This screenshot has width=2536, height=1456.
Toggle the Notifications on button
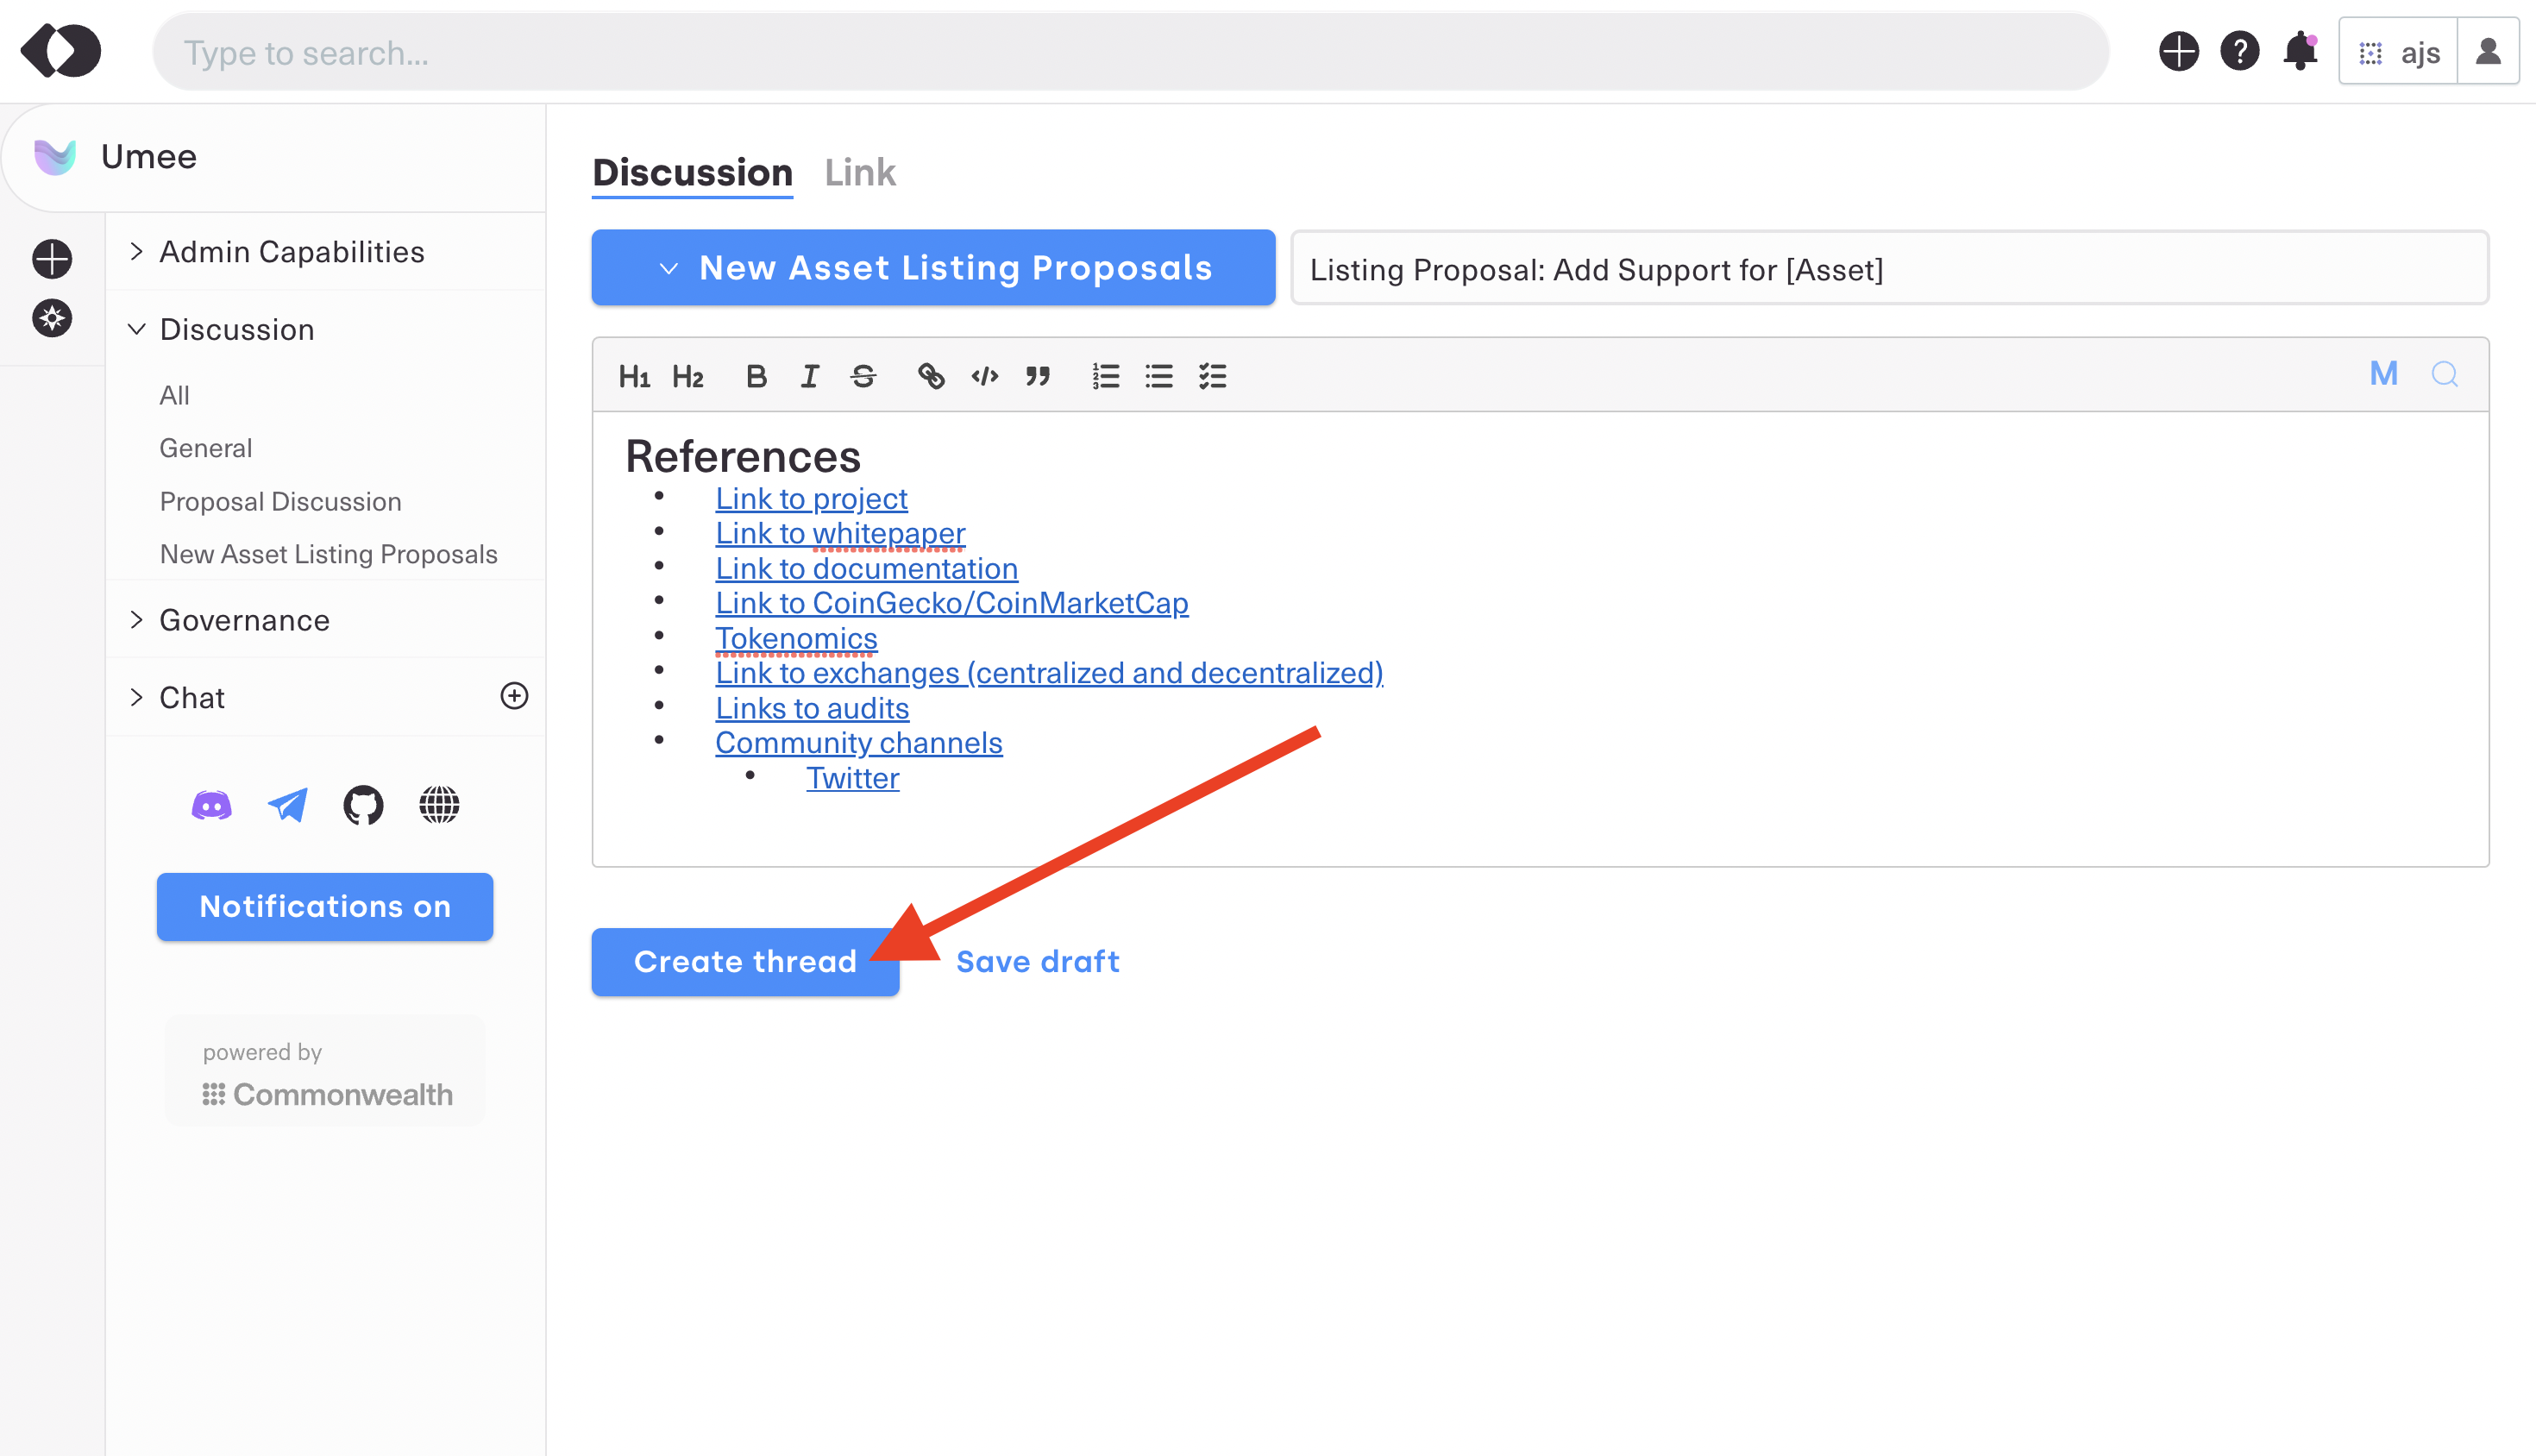[325, 907]
